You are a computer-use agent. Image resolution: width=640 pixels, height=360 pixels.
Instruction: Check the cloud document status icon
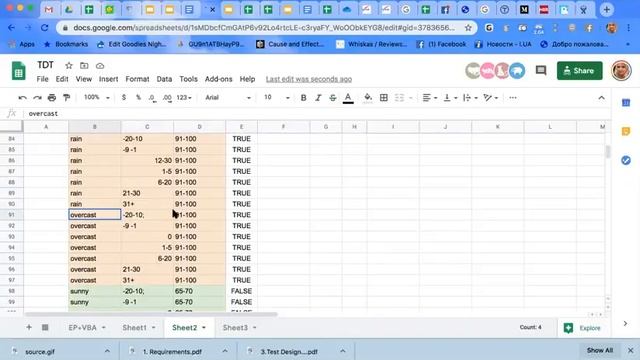click(100, 65)
